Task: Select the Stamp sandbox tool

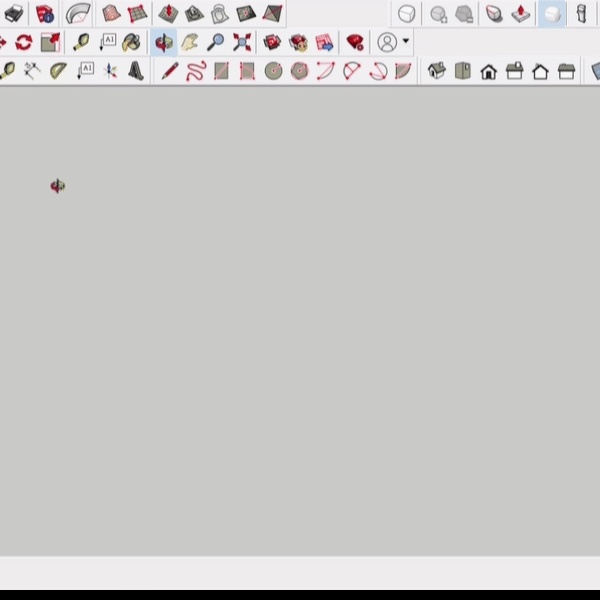Action: click(194, 14)
